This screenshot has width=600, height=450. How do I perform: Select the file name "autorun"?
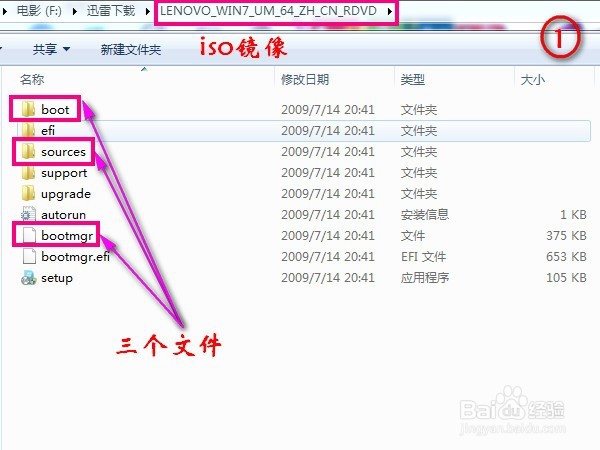(x=64, y=215)
